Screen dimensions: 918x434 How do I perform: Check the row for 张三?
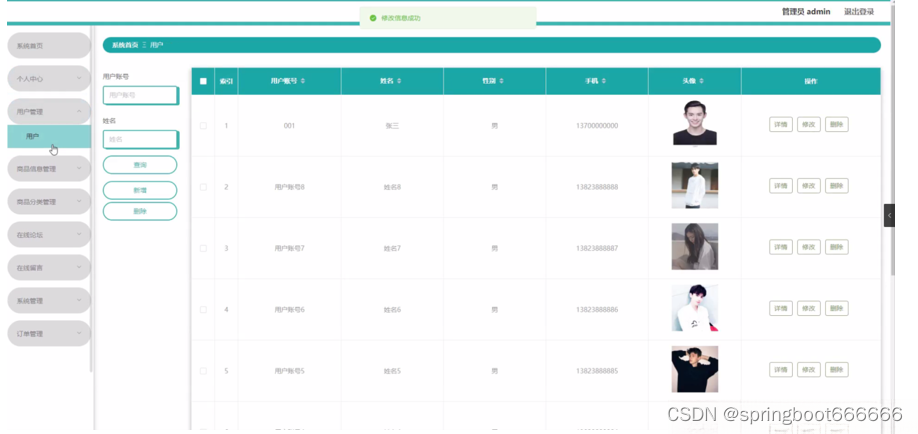click(x=203, y=126)
